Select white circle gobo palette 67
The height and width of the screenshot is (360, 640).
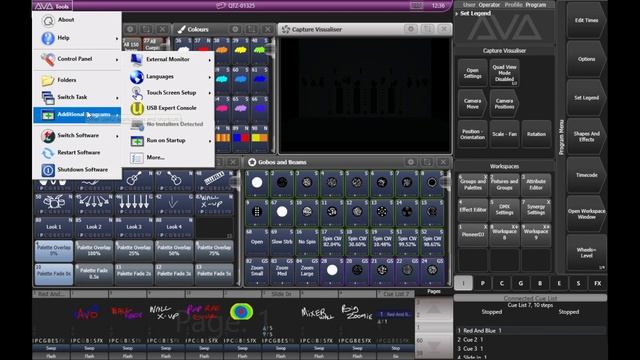coord(282,211)
